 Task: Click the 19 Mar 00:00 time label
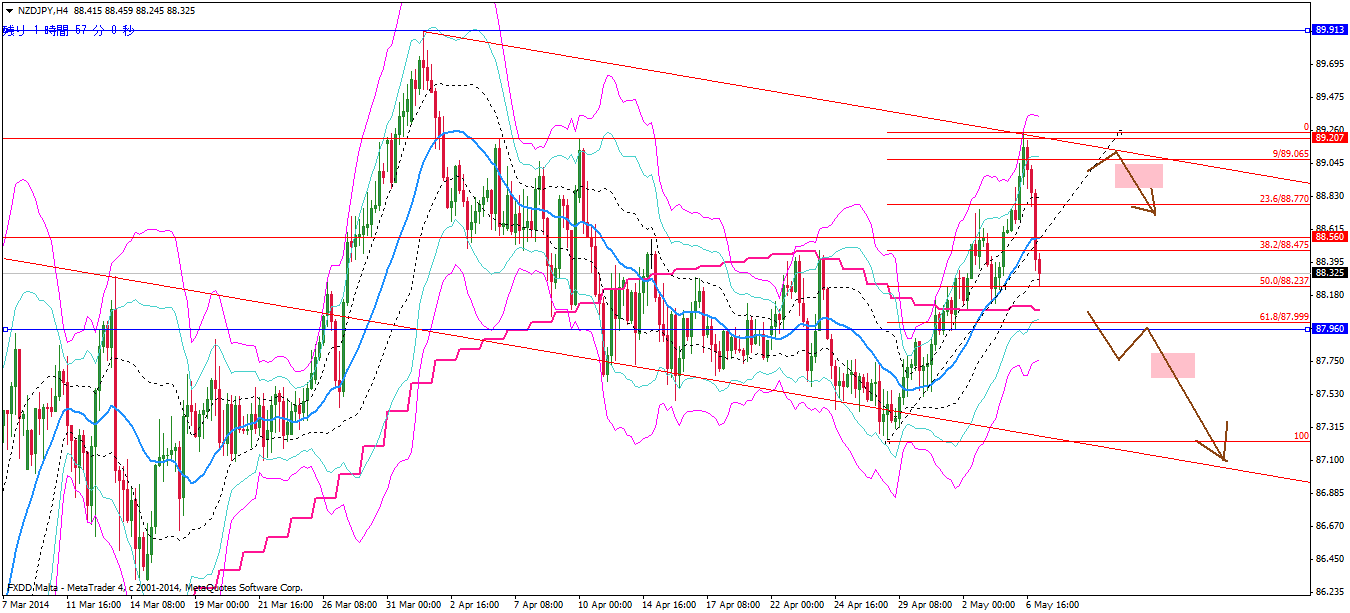[220, 605]
